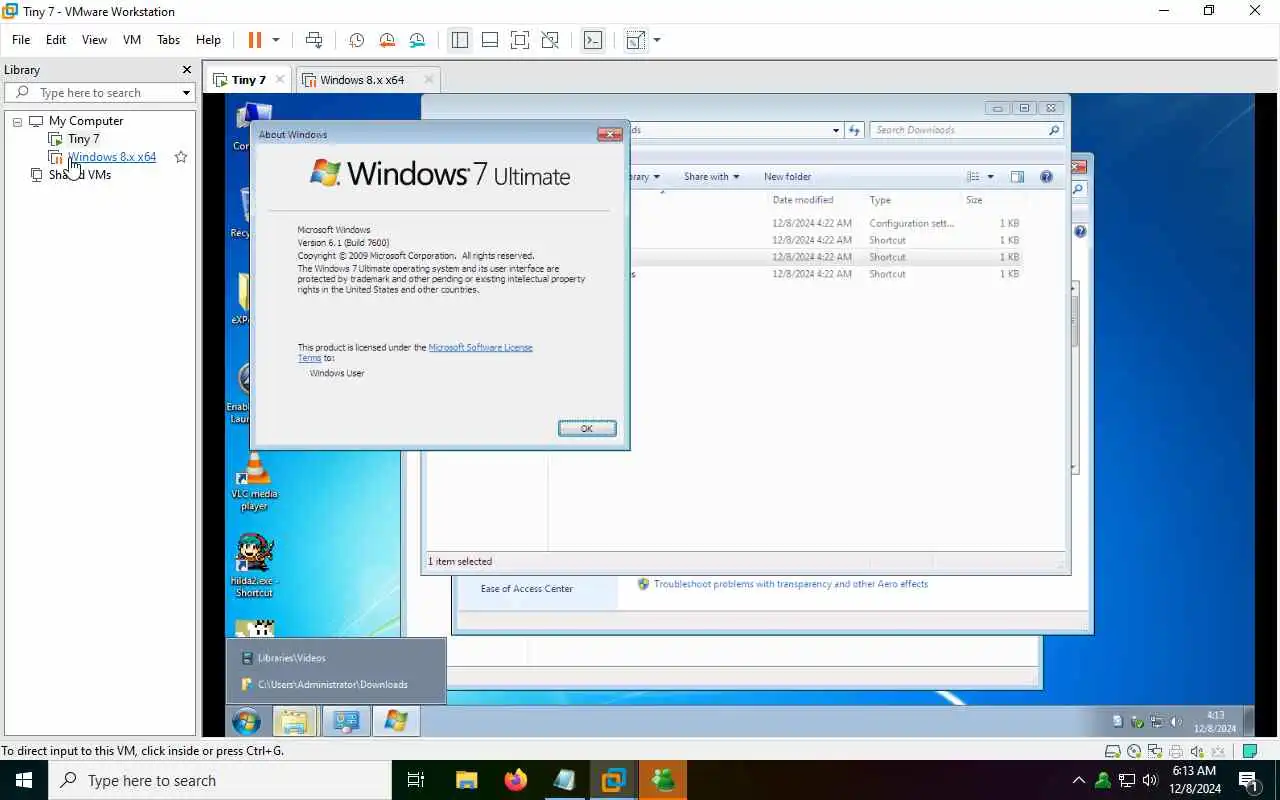Click the winver flag icon on the guest taskbar
The width and height of the screenshot is (1280, 800).
pos(396,721)
